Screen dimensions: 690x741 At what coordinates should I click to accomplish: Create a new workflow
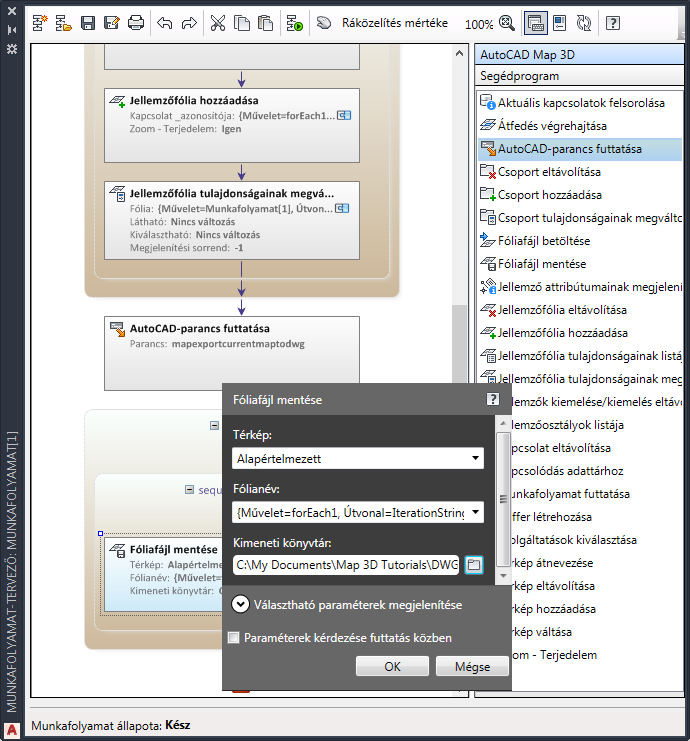(40, 23)
